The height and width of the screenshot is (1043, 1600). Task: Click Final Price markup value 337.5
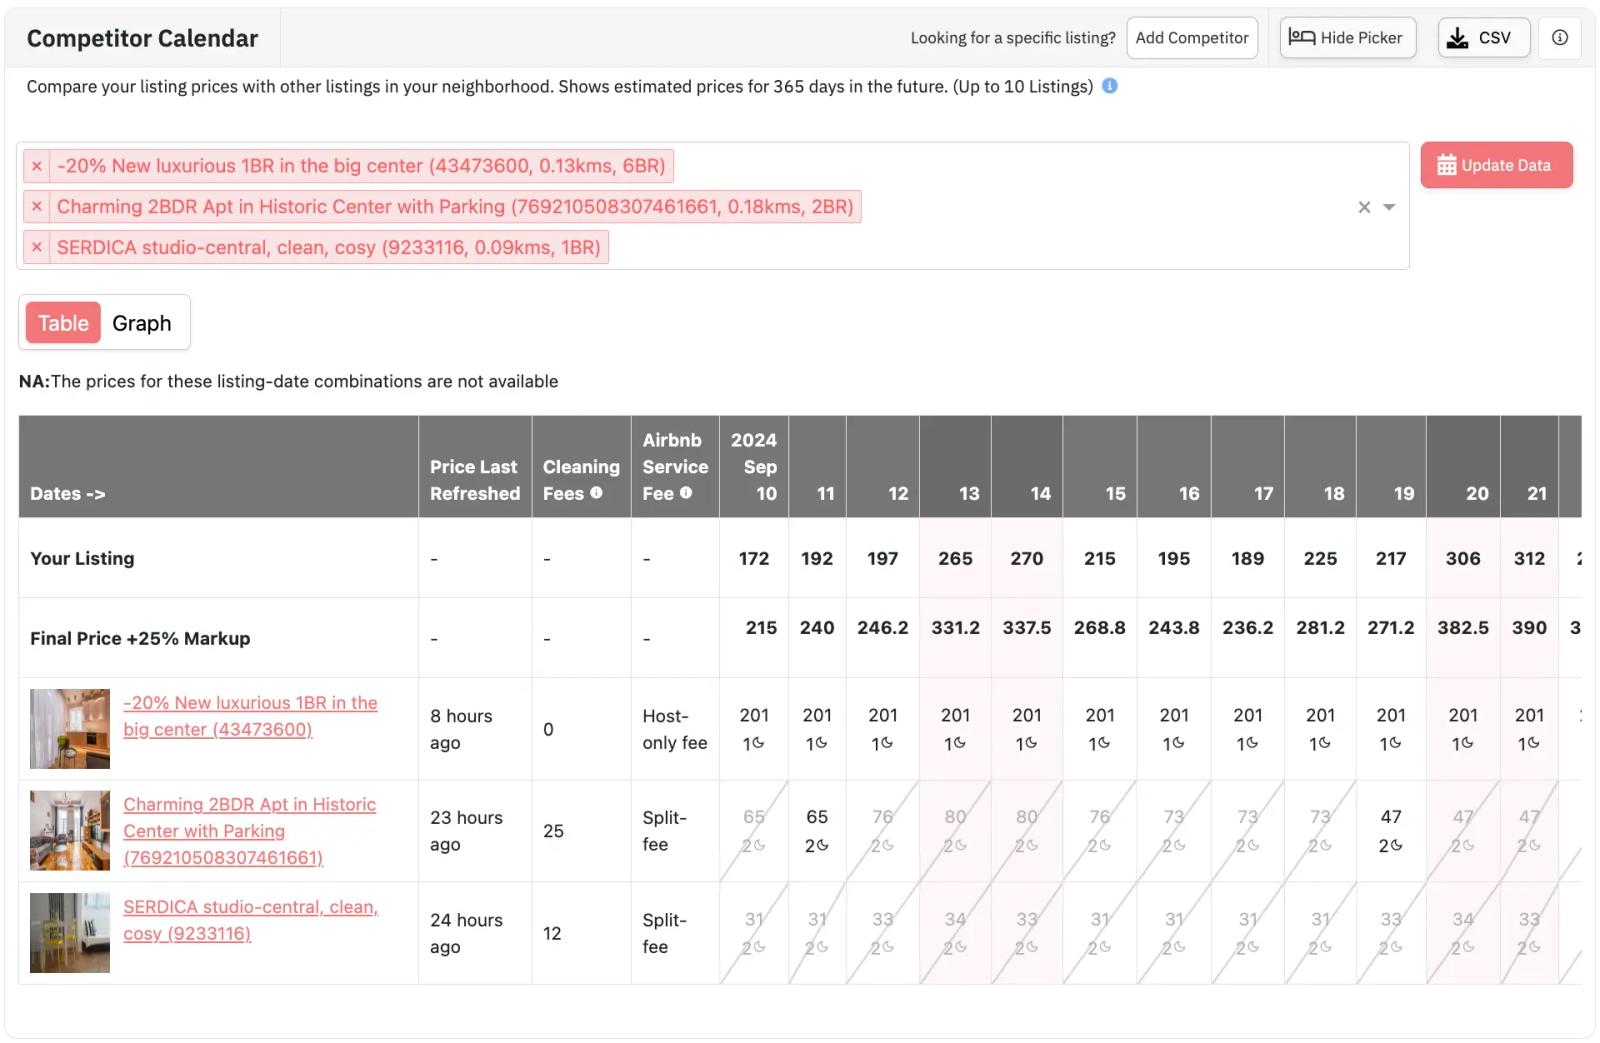click(1027, 628)
